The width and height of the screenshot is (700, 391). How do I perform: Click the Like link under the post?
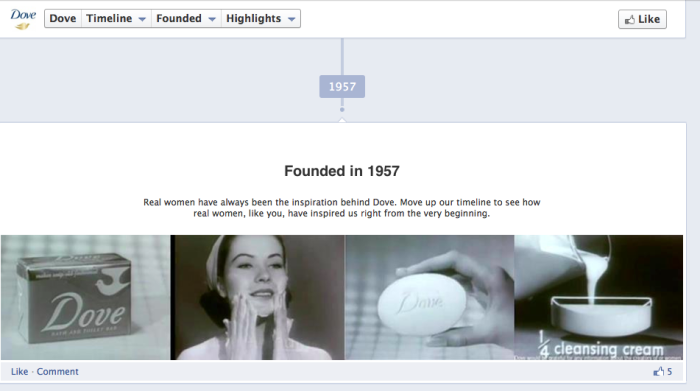coord(19,371)
